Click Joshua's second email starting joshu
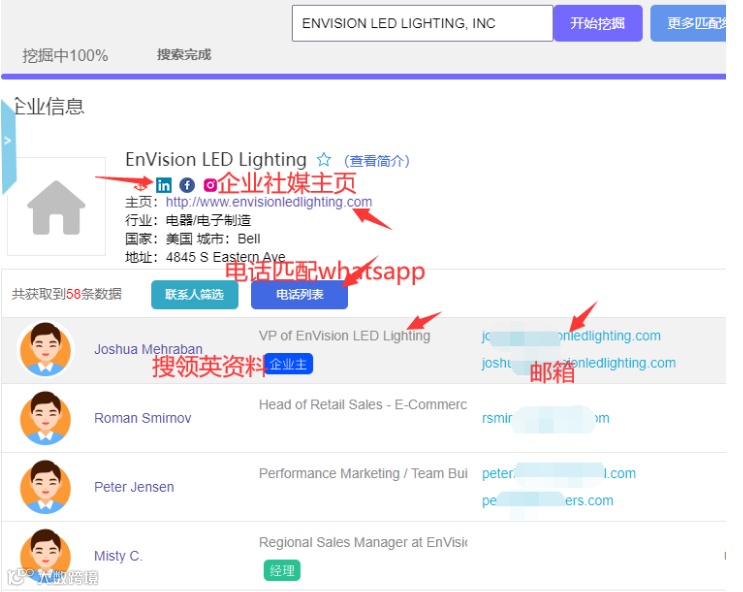Viewport: 743px width, 592px height. click(579, 363)
